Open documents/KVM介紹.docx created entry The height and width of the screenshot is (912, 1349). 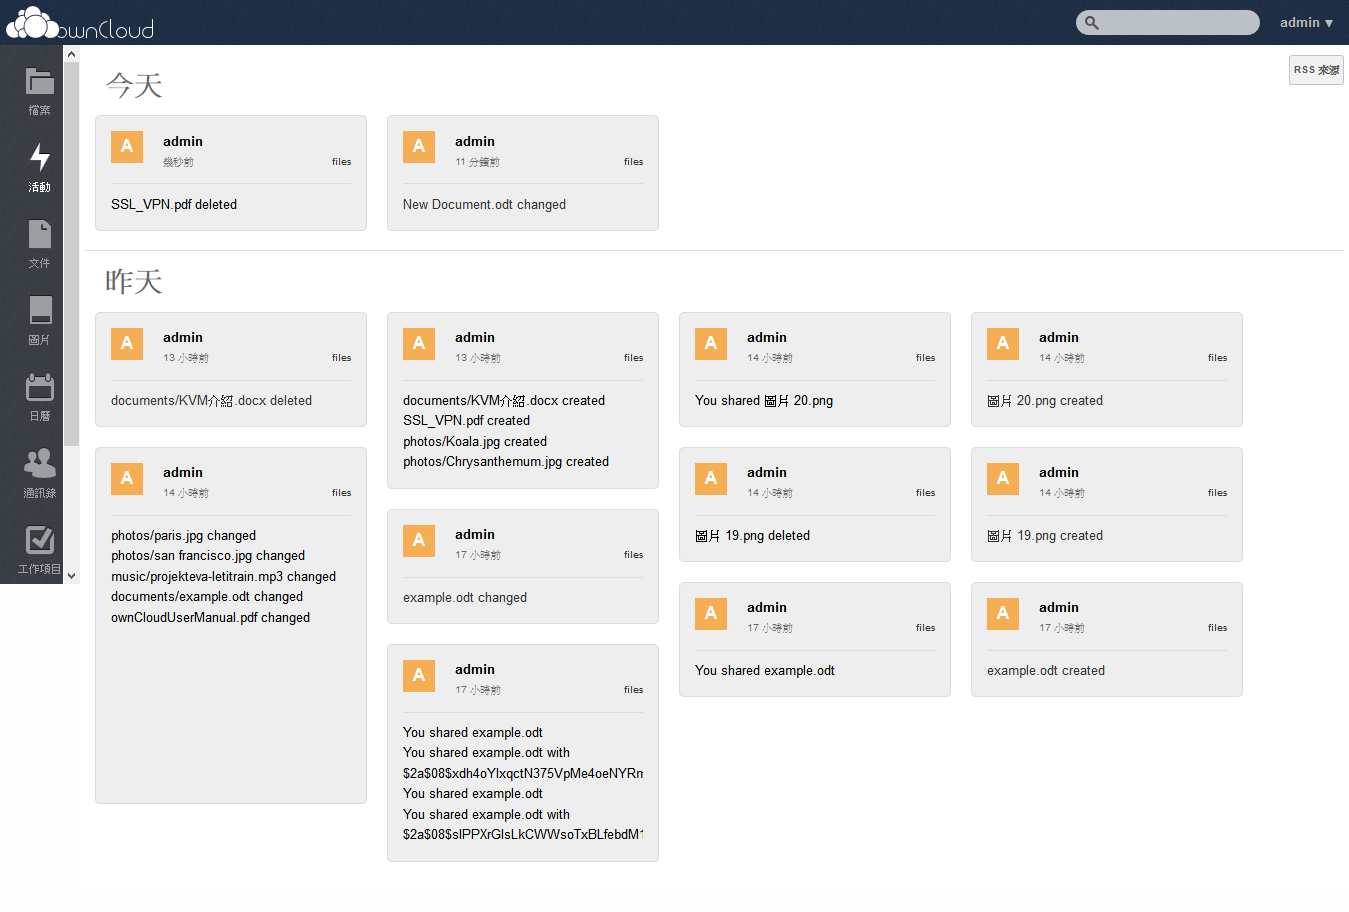click(x=504, y=400)
